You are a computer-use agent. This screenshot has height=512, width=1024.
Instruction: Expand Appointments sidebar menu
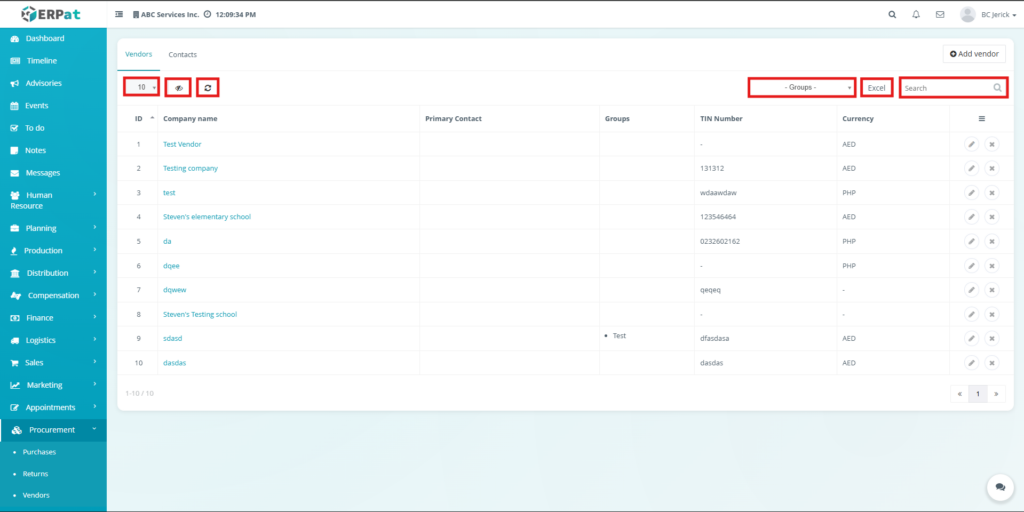pyautogui.click(x=54, y=407)
